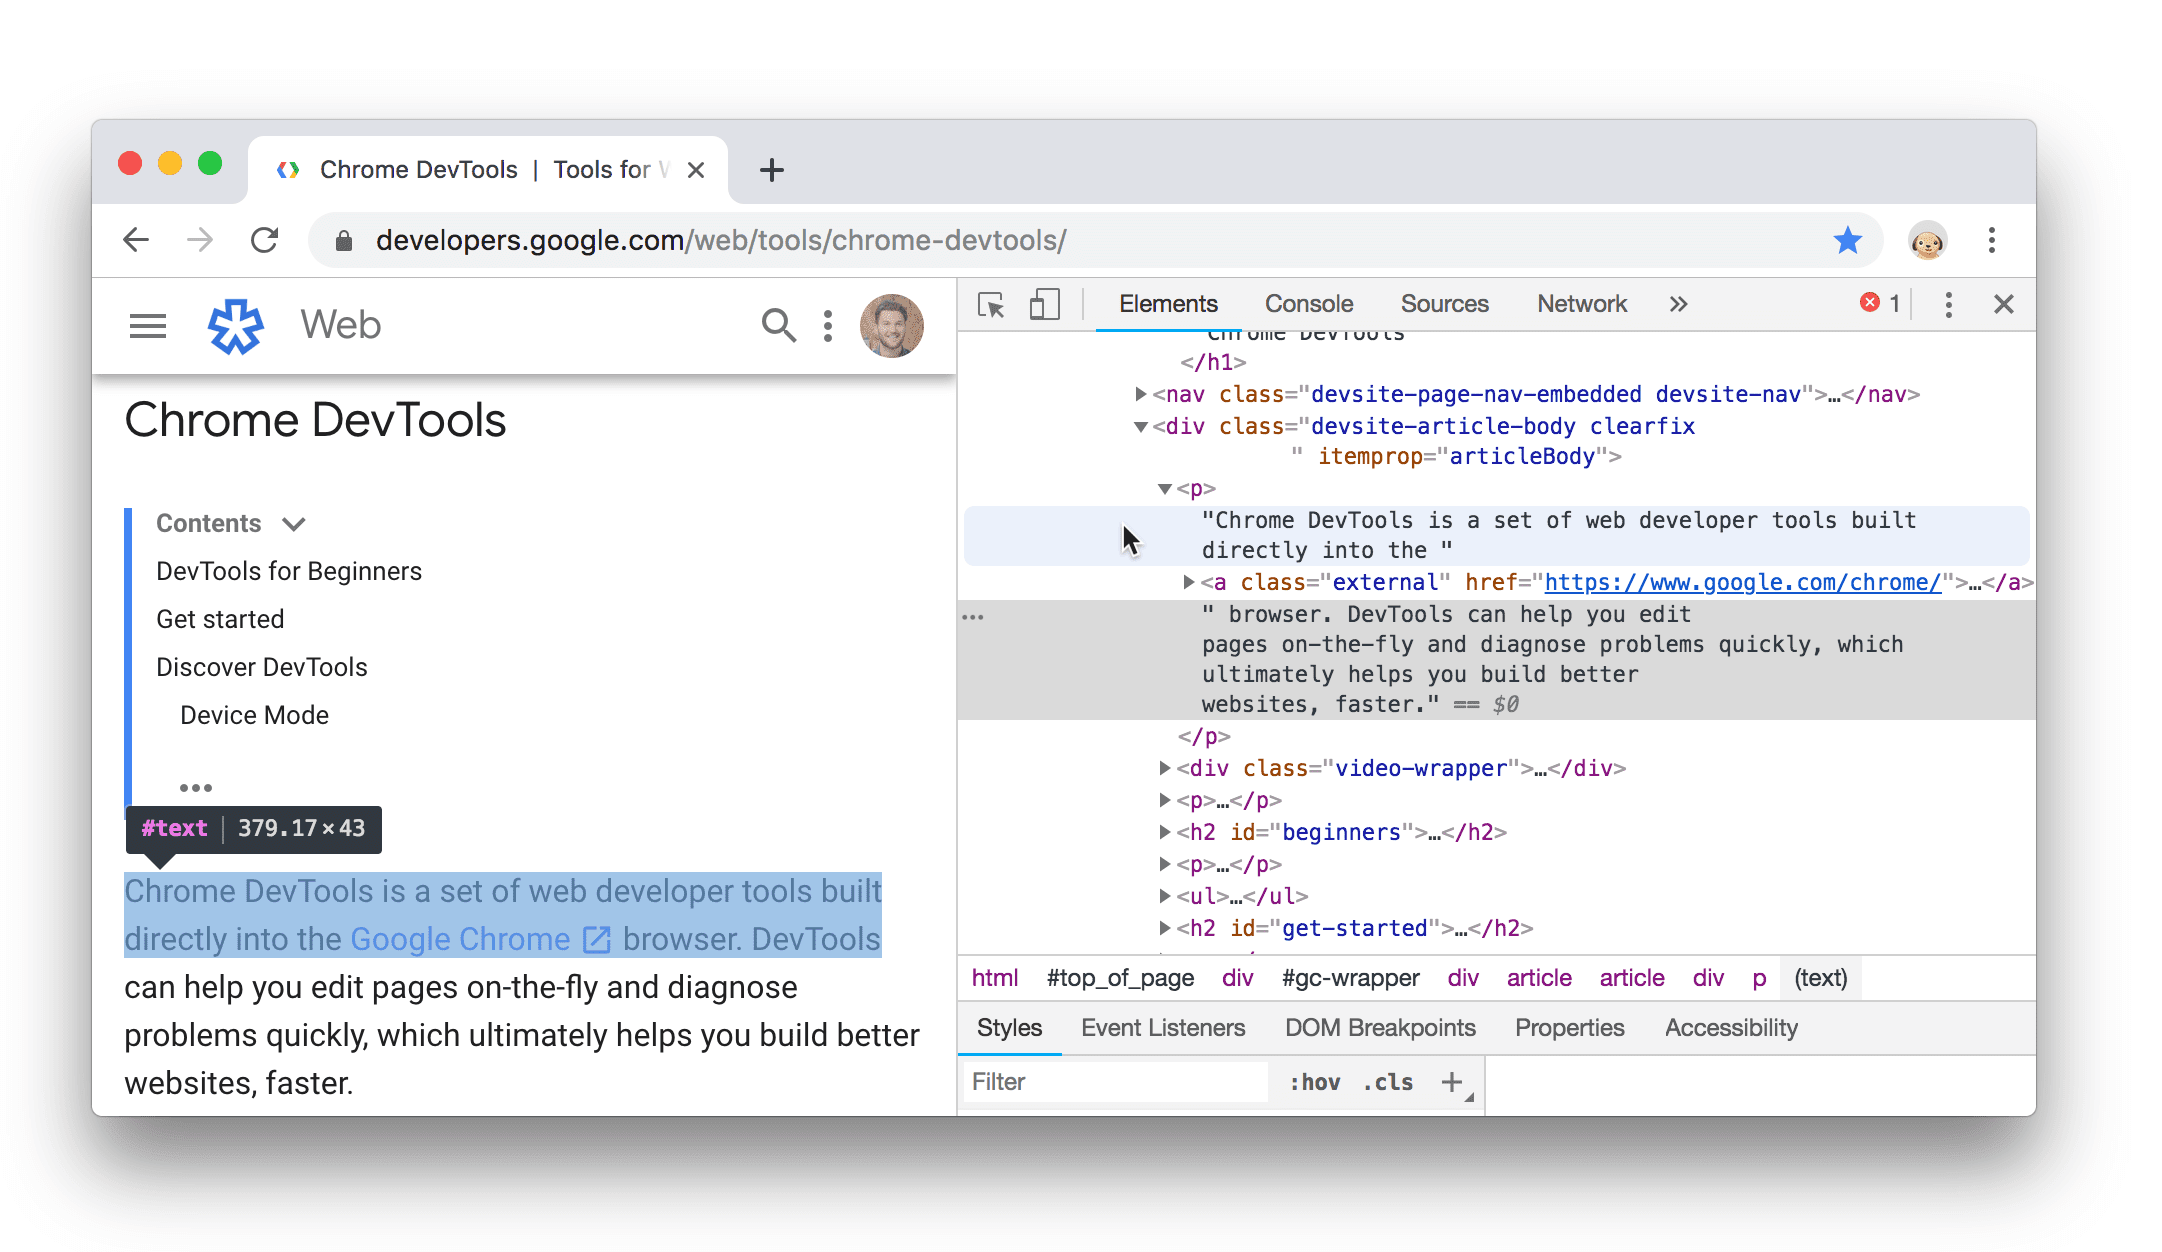The image size is (2162, 1252).
Task: Open the DevTools settings menu icon
Action: point(1946,306)
